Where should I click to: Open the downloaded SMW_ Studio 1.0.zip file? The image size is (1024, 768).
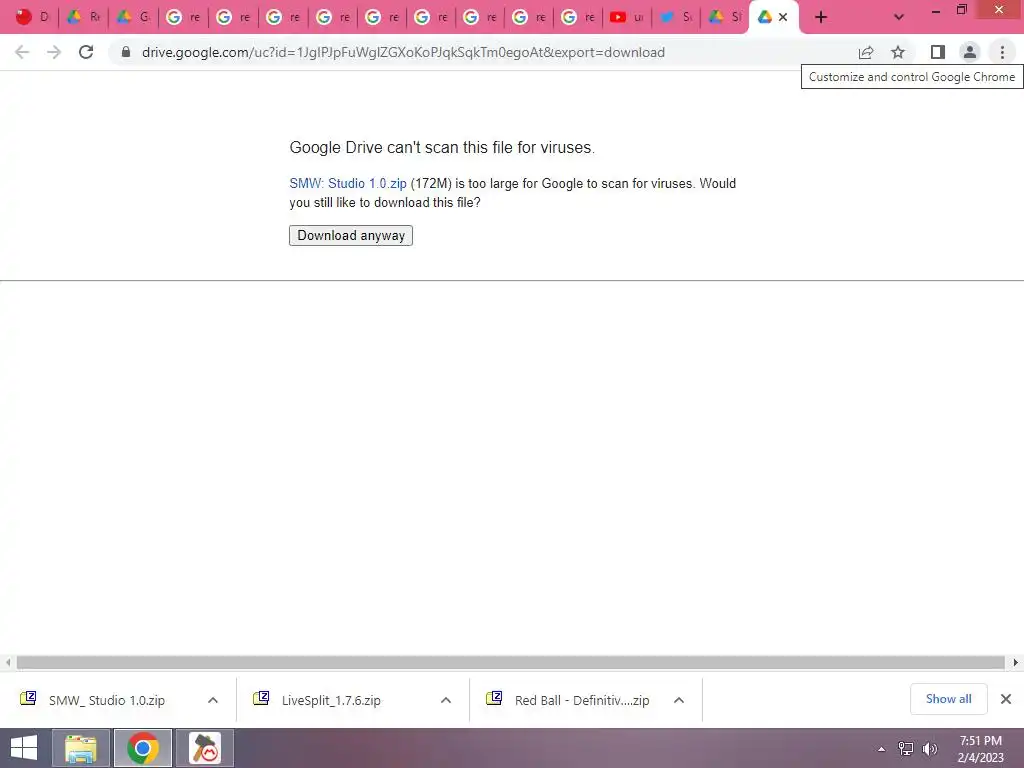(x=106, y=701)
